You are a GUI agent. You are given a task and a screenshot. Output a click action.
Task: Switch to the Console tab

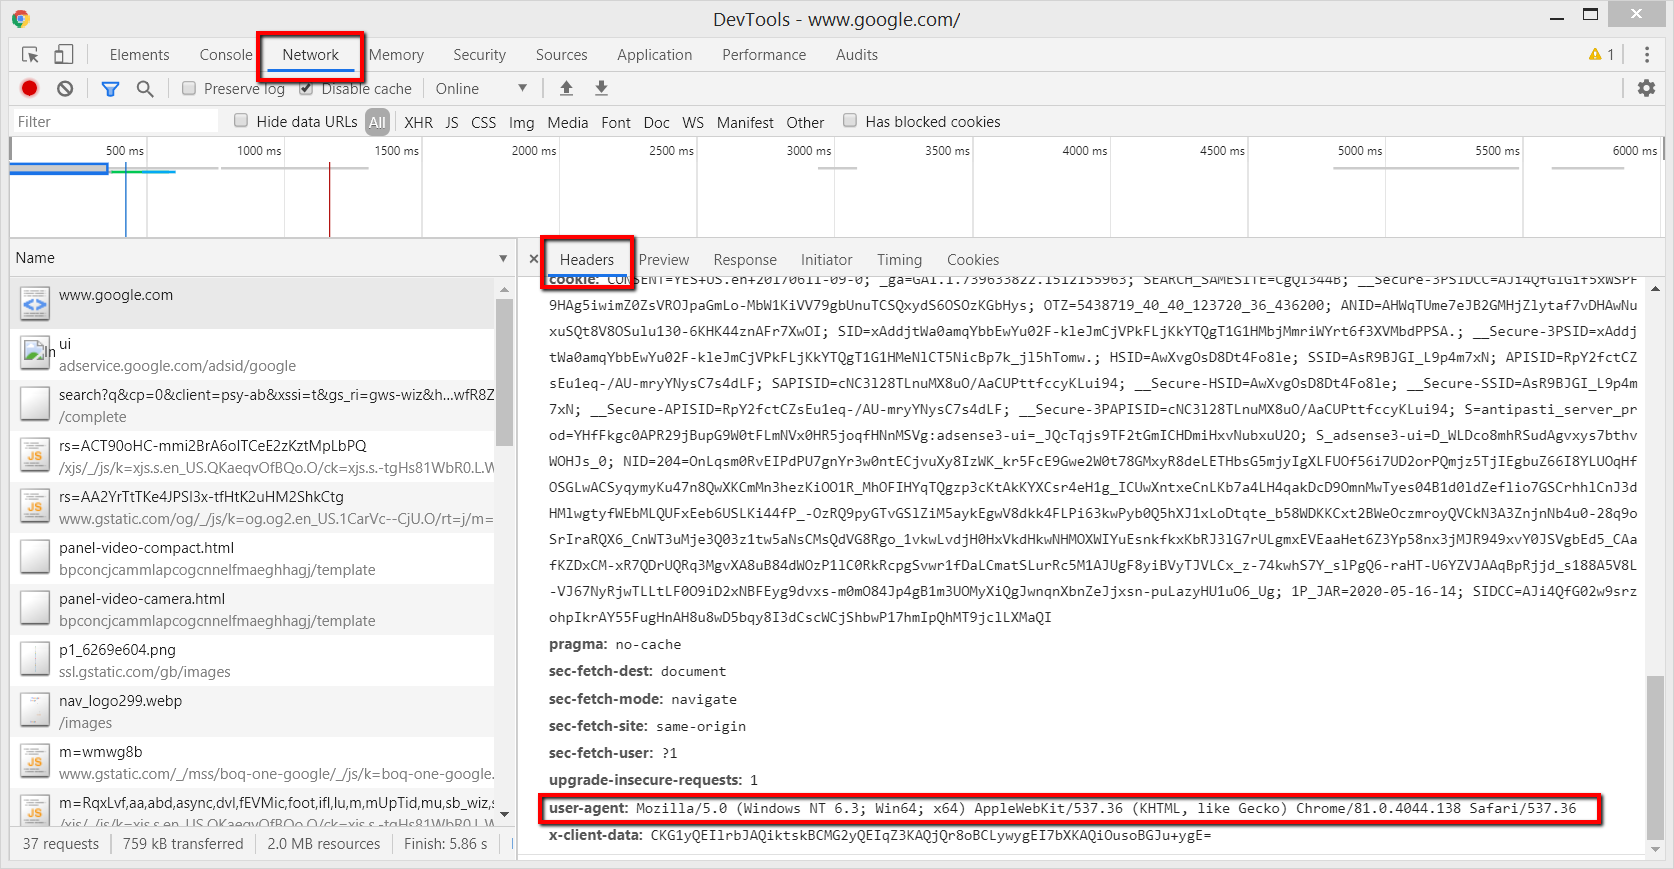click(226, 55)
